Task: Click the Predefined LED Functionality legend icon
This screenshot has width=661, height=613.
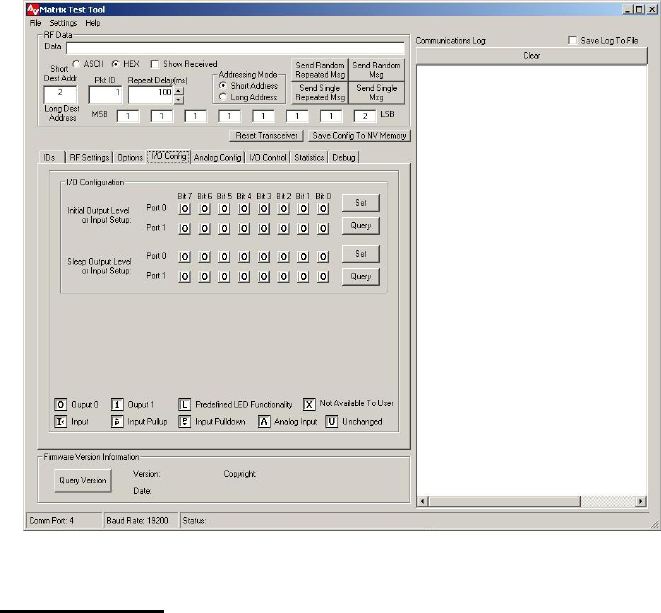Action: point(185,405)
